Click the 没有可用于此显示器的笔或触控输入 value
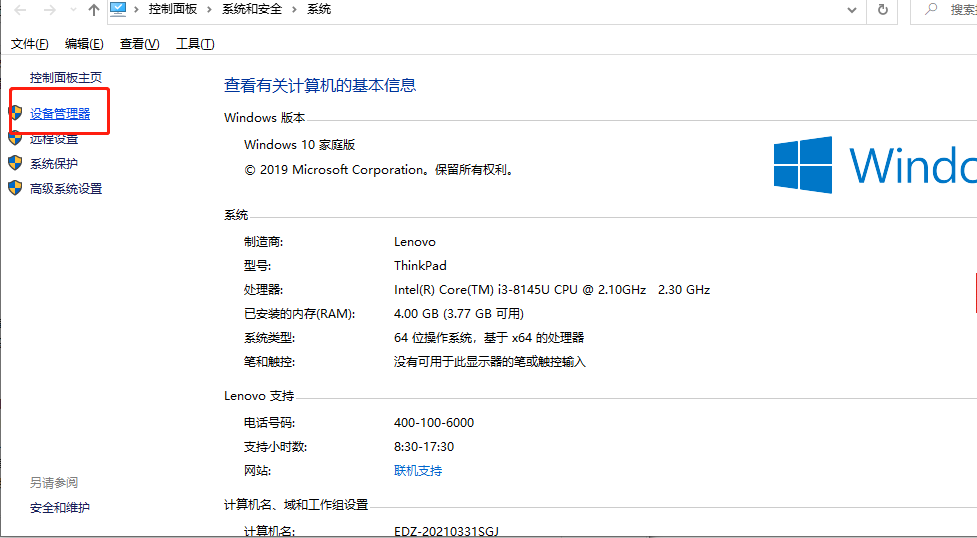The height and width of the screenshot is (538, 977). (x=490, y=362)
